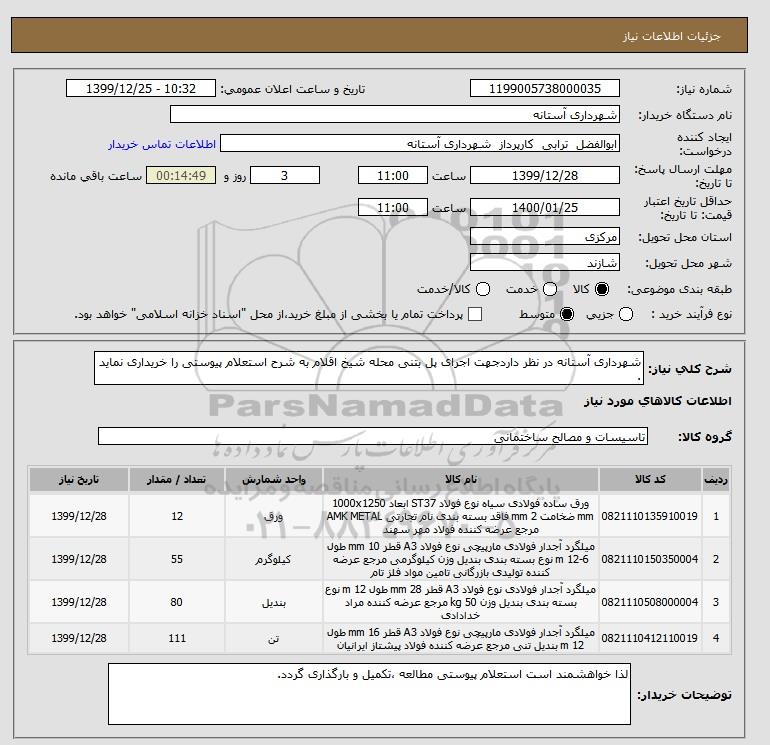Viewport: 770px width, 745px height.
Task: Click need number field 1199005738000035
Action: (x=545, y=88)
